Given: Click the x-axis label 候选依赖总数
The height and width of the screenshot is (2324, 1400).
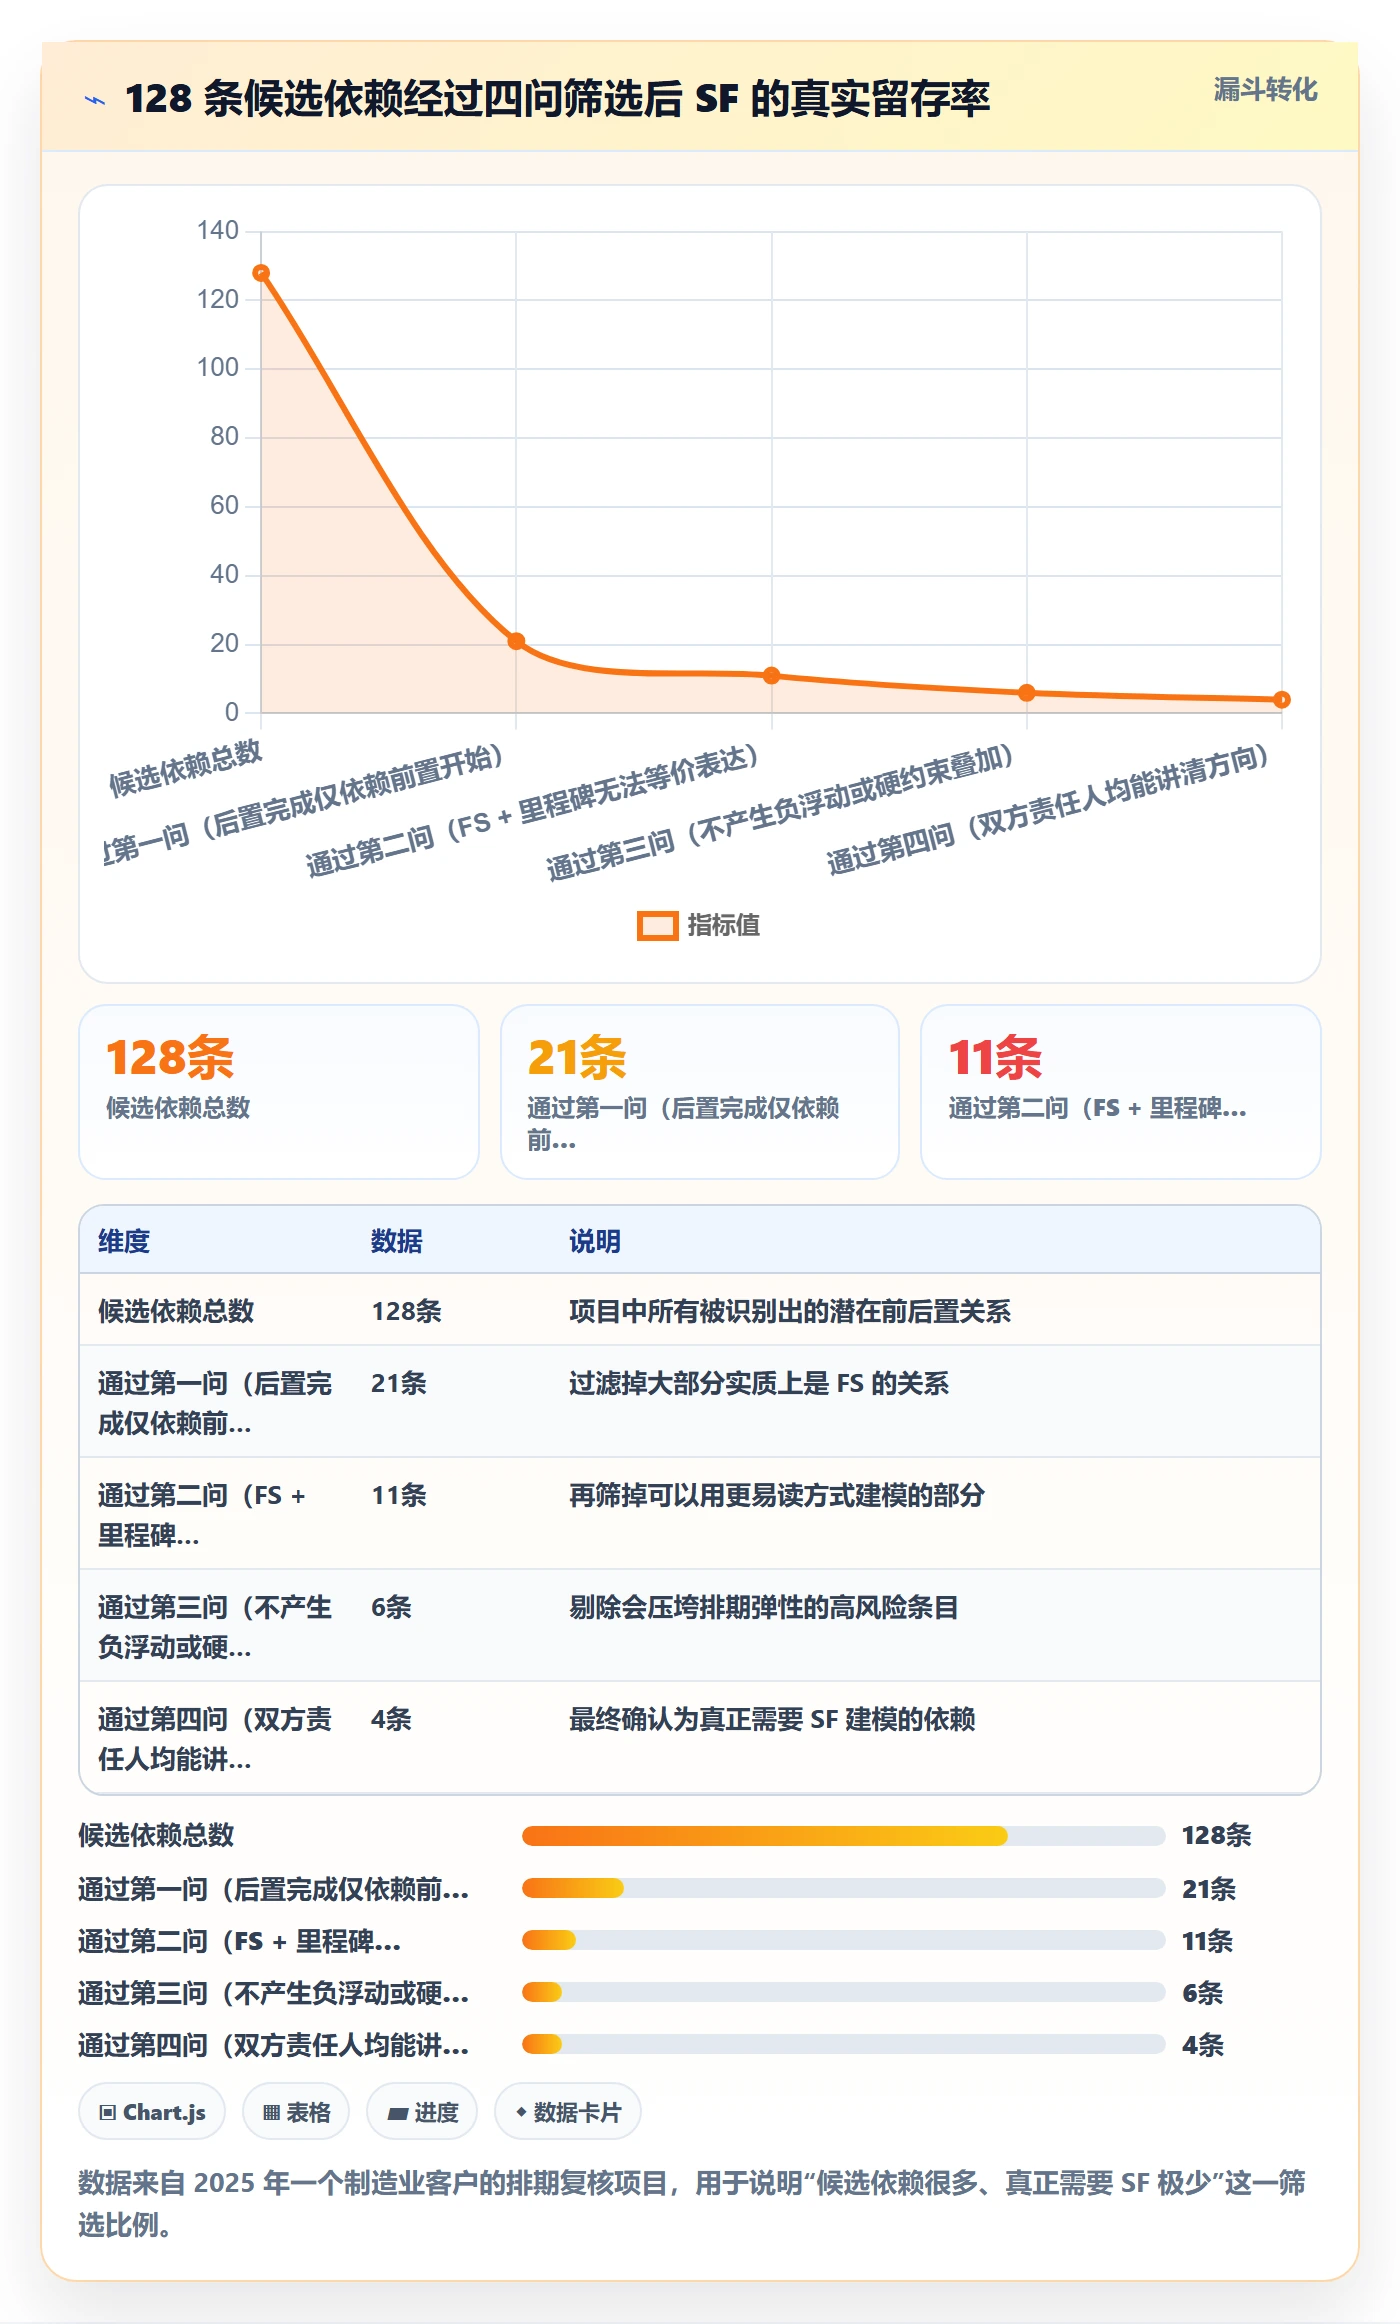Looking at the screenshot, I should tap(185, 768).
